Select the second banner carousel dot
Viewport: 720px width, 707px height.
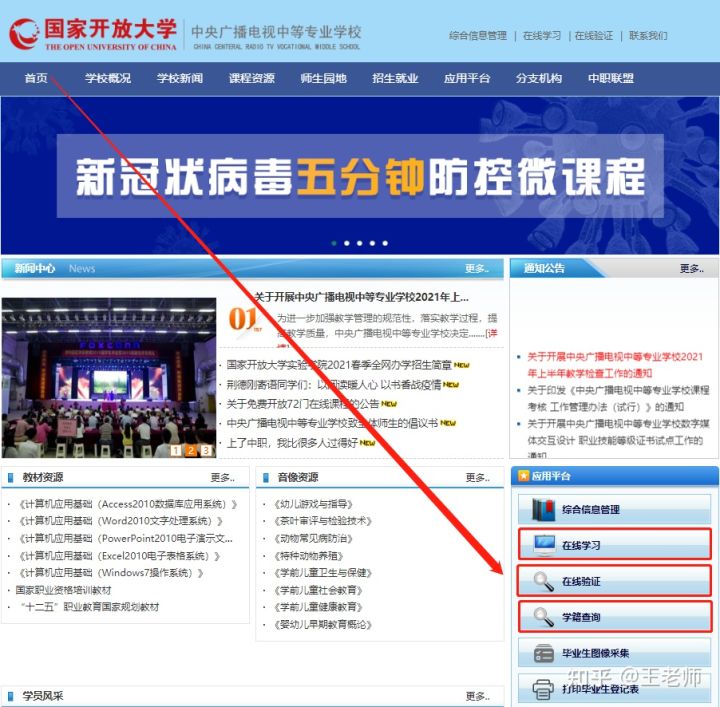pos(346,243)
